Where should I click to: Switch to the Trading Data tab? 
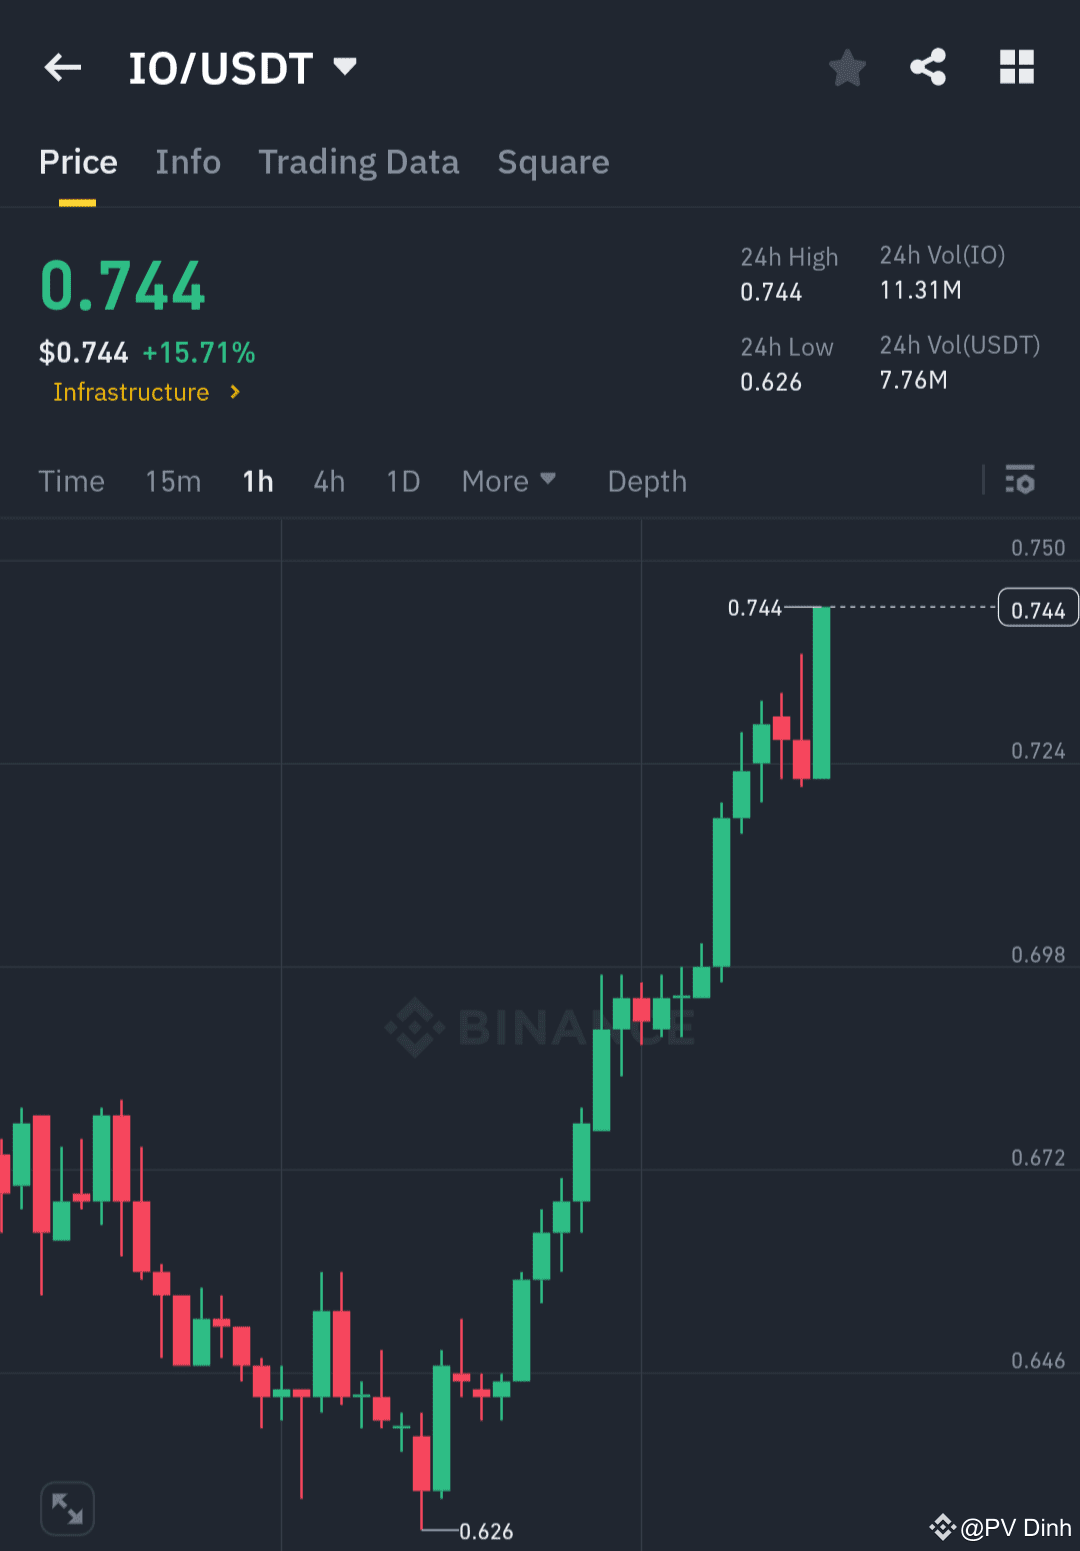pyautogui.click(x=359, y=162)
